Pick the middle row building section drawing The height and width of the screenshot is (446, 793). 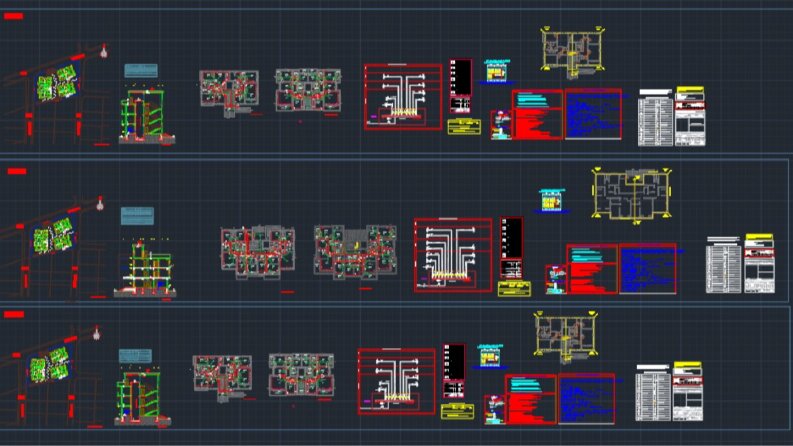pyautogui.click(x=145, y=268)
